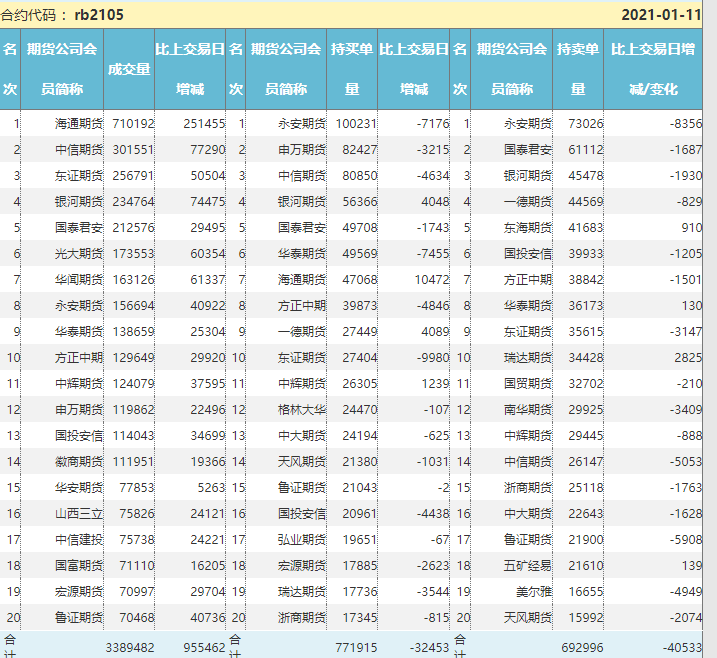Image resolution: width=717 pixels, height=658 pixels.
Task: Select long position value 49569
Action: click(359, 254)
